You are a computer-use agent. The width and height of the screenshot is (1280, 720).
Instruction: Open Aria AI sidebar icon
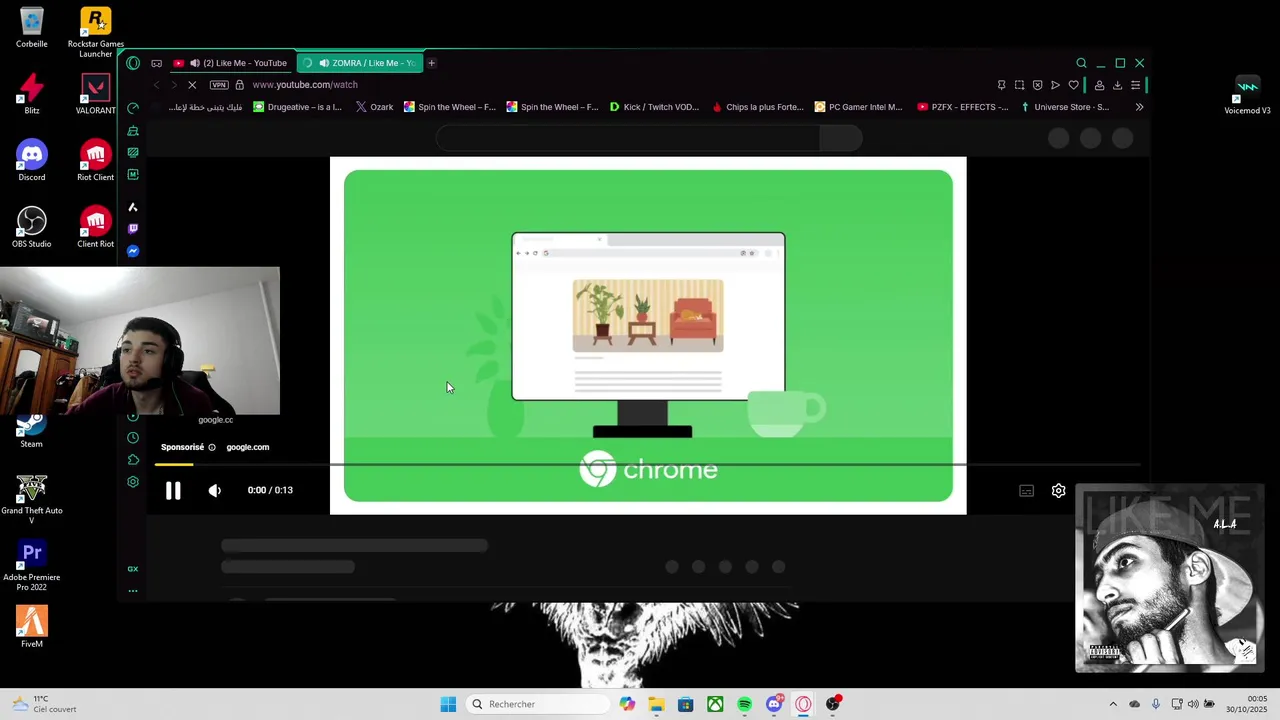pyautogui.click(x=133, y=207)
